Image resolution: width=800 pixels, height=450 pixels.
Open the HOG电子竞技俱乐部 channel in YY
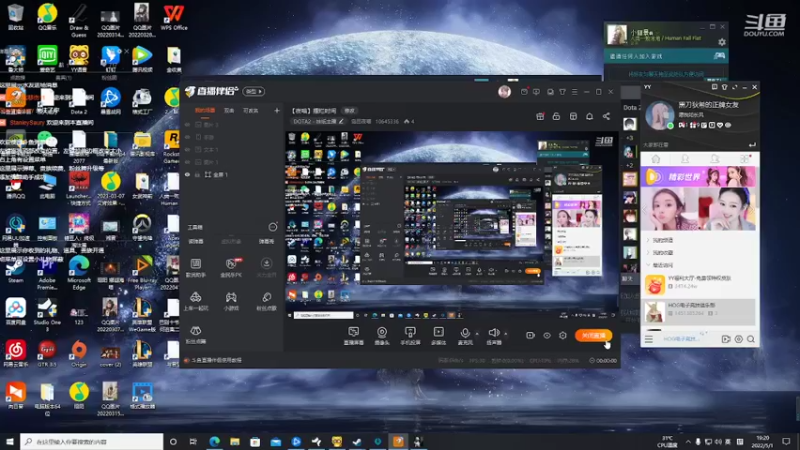[698, 312]
